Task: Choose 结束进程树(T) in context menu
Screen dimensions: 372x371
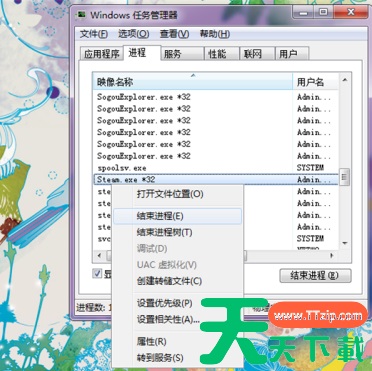Action: pyautogui.click(x=177, y=232)
